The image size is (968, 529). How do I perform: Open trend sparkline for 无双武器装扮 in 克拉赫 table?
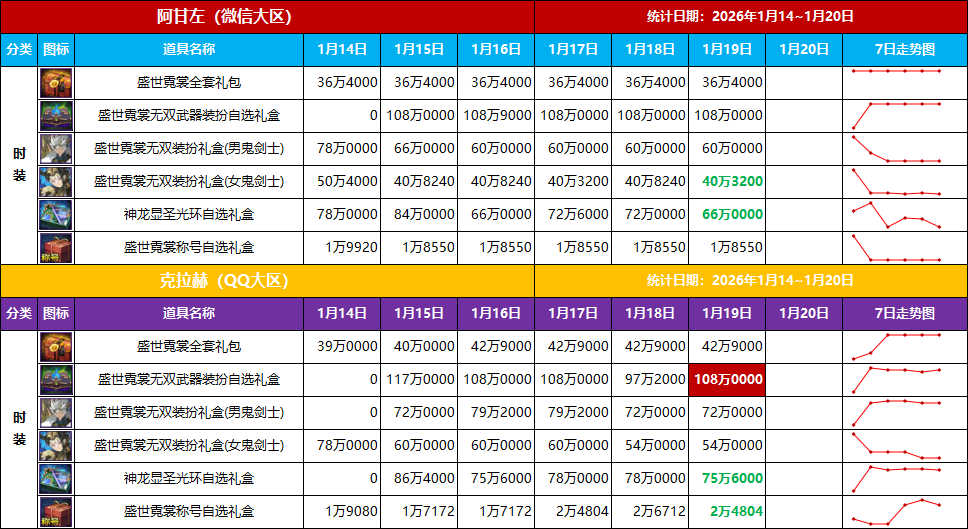[896, 380]
